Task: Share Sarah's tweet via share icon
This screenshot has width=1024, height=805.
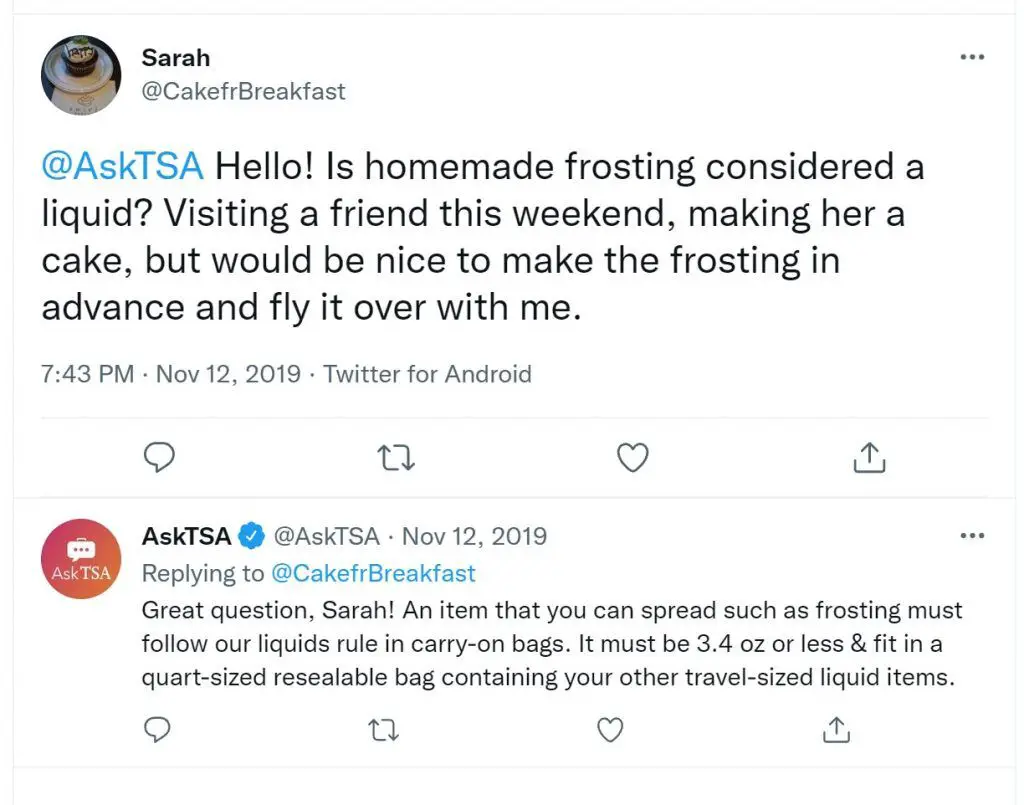Action: [869, 458]
